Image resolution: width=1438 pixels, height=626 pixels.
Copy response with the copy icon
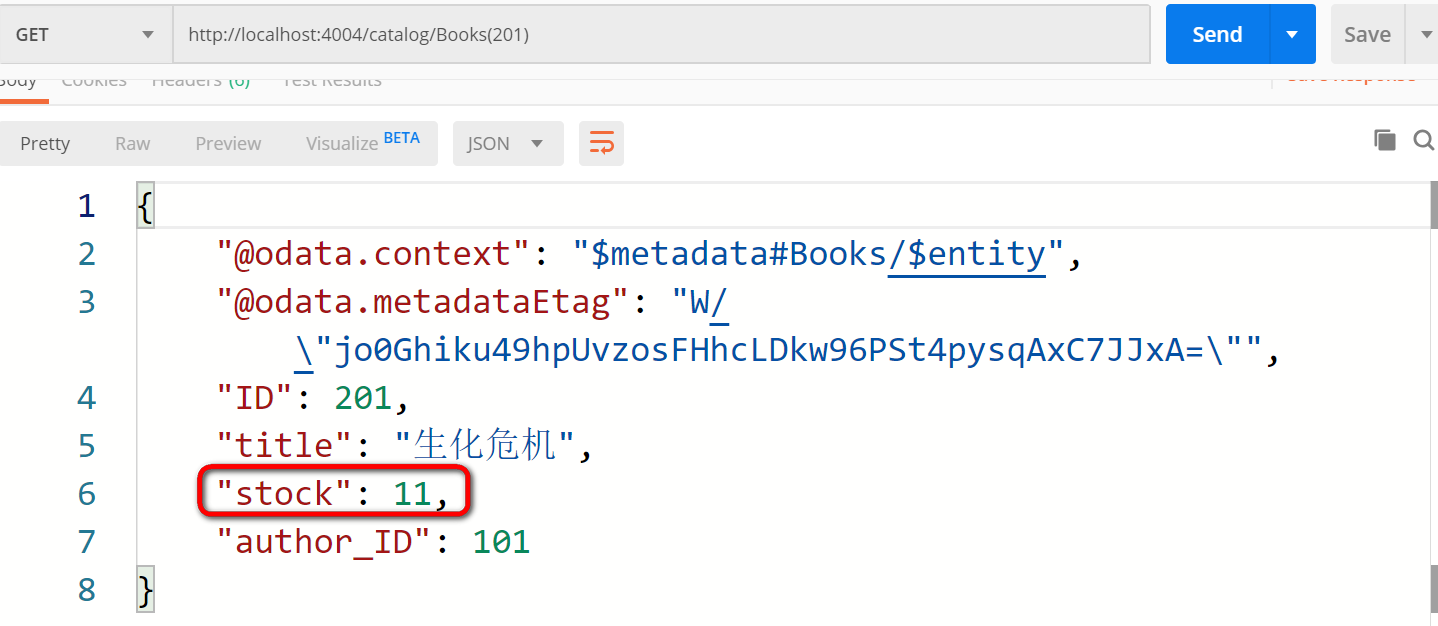1385,140
